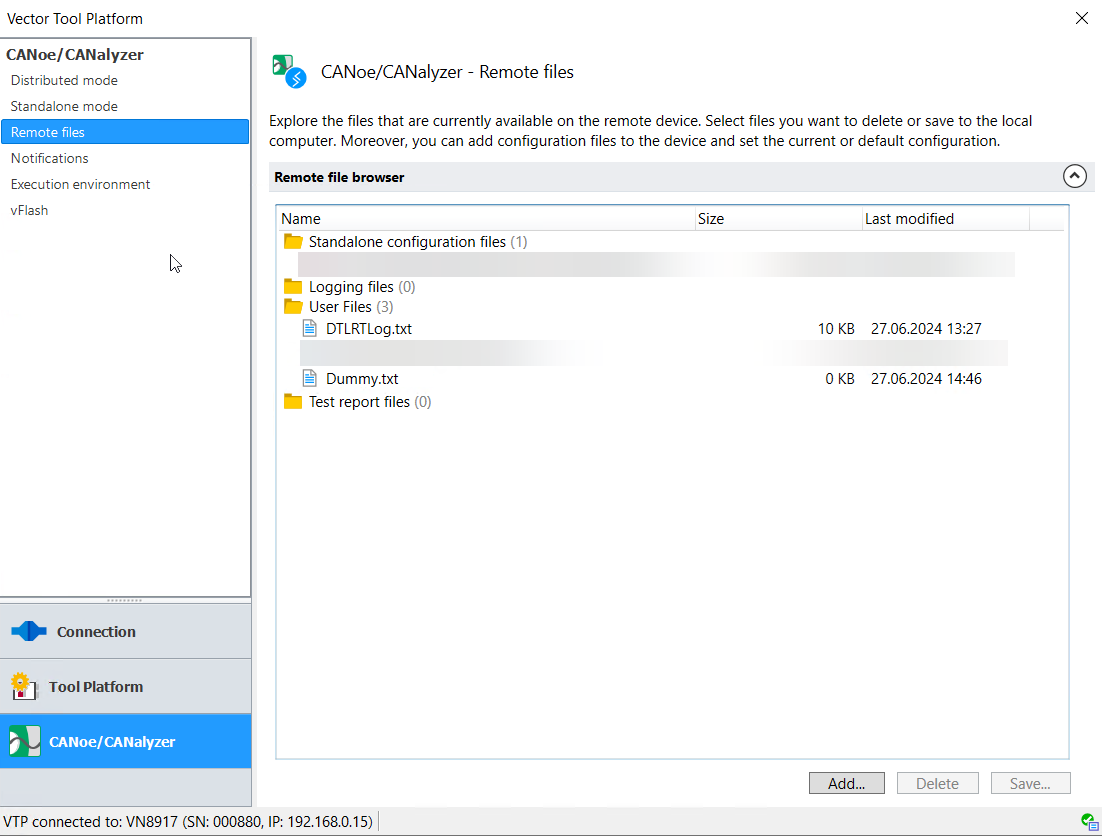Switch to the CANoe/CANalyzer section

click(125, 741)
